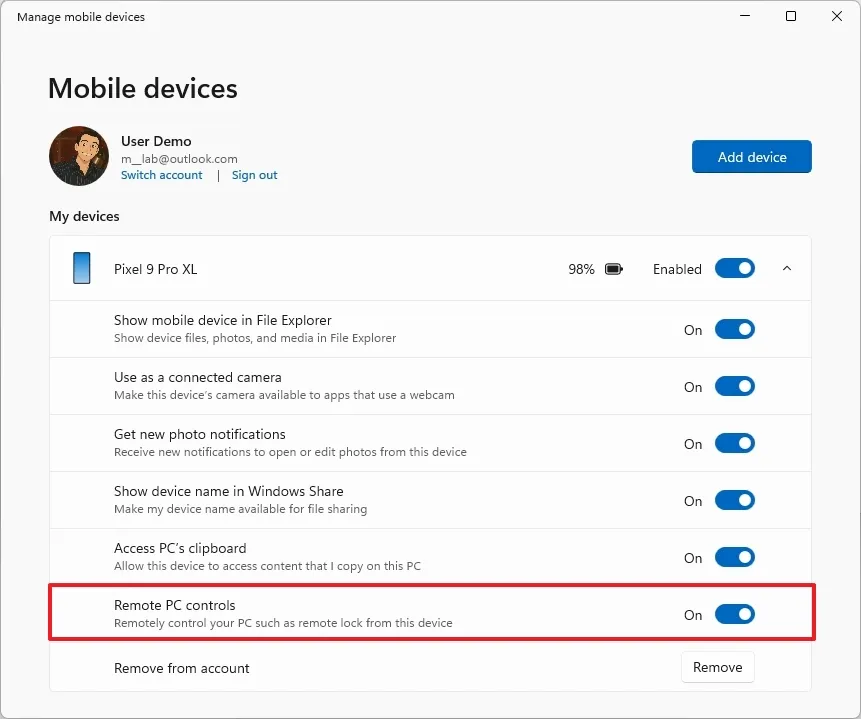Screen dimensions: 861x719
Task: Open the Switch account link
Action: point(161,174)
